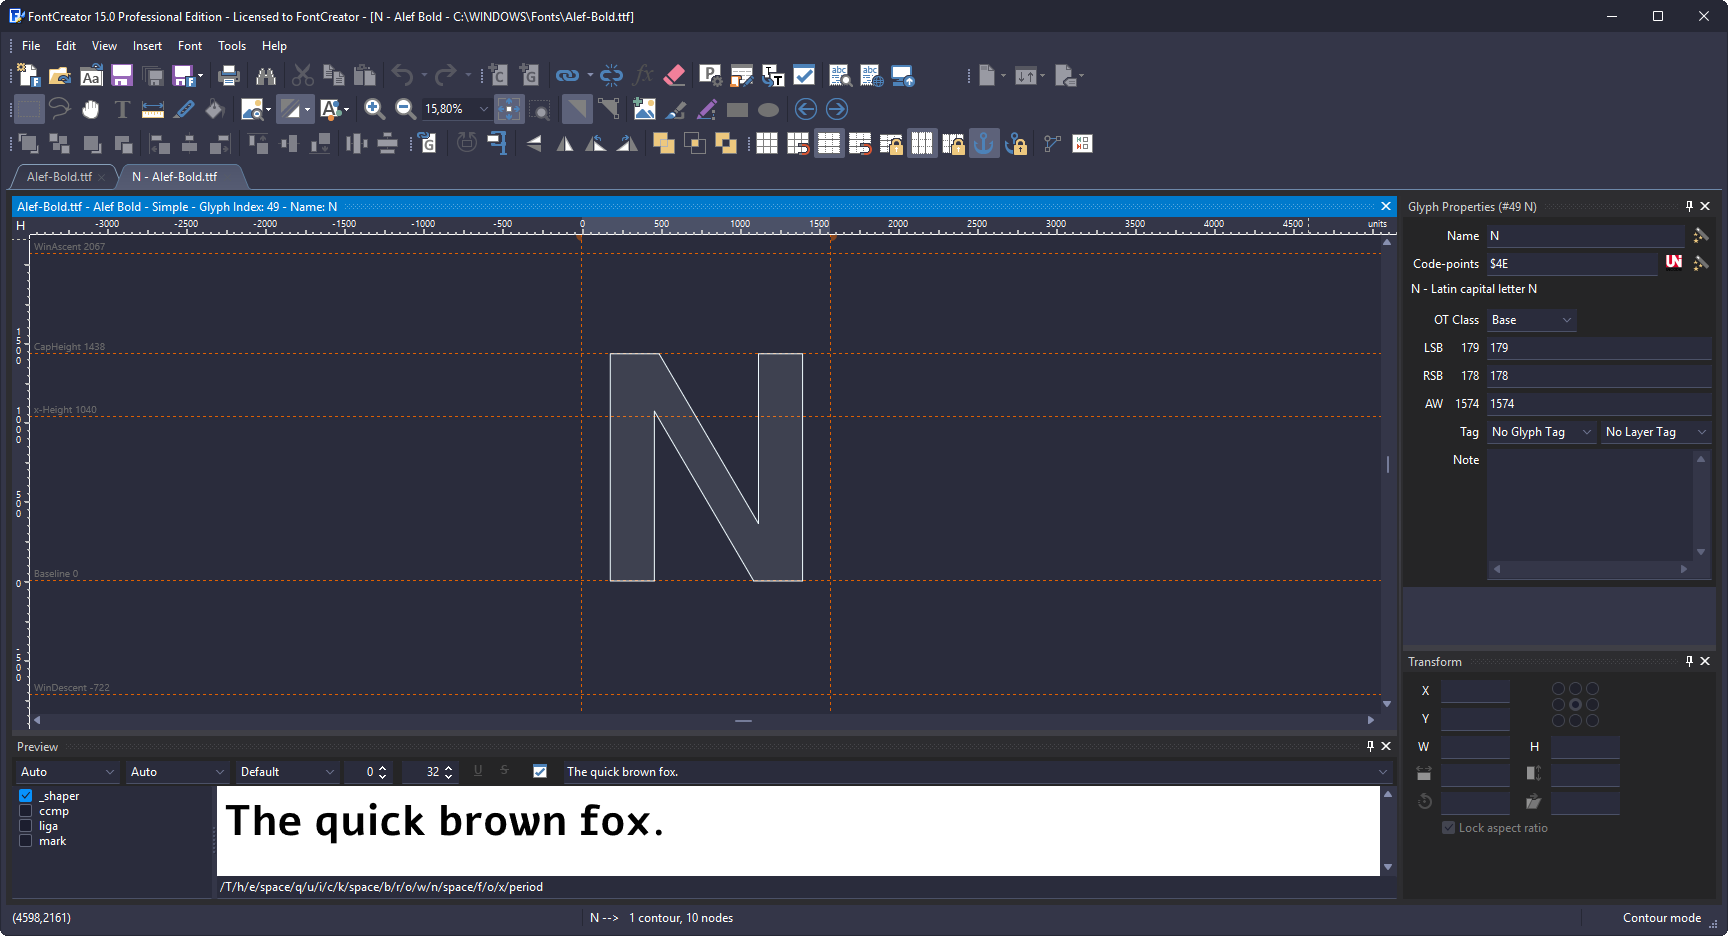
Task: Click the LSB value input field
Action: [1597, 348]
